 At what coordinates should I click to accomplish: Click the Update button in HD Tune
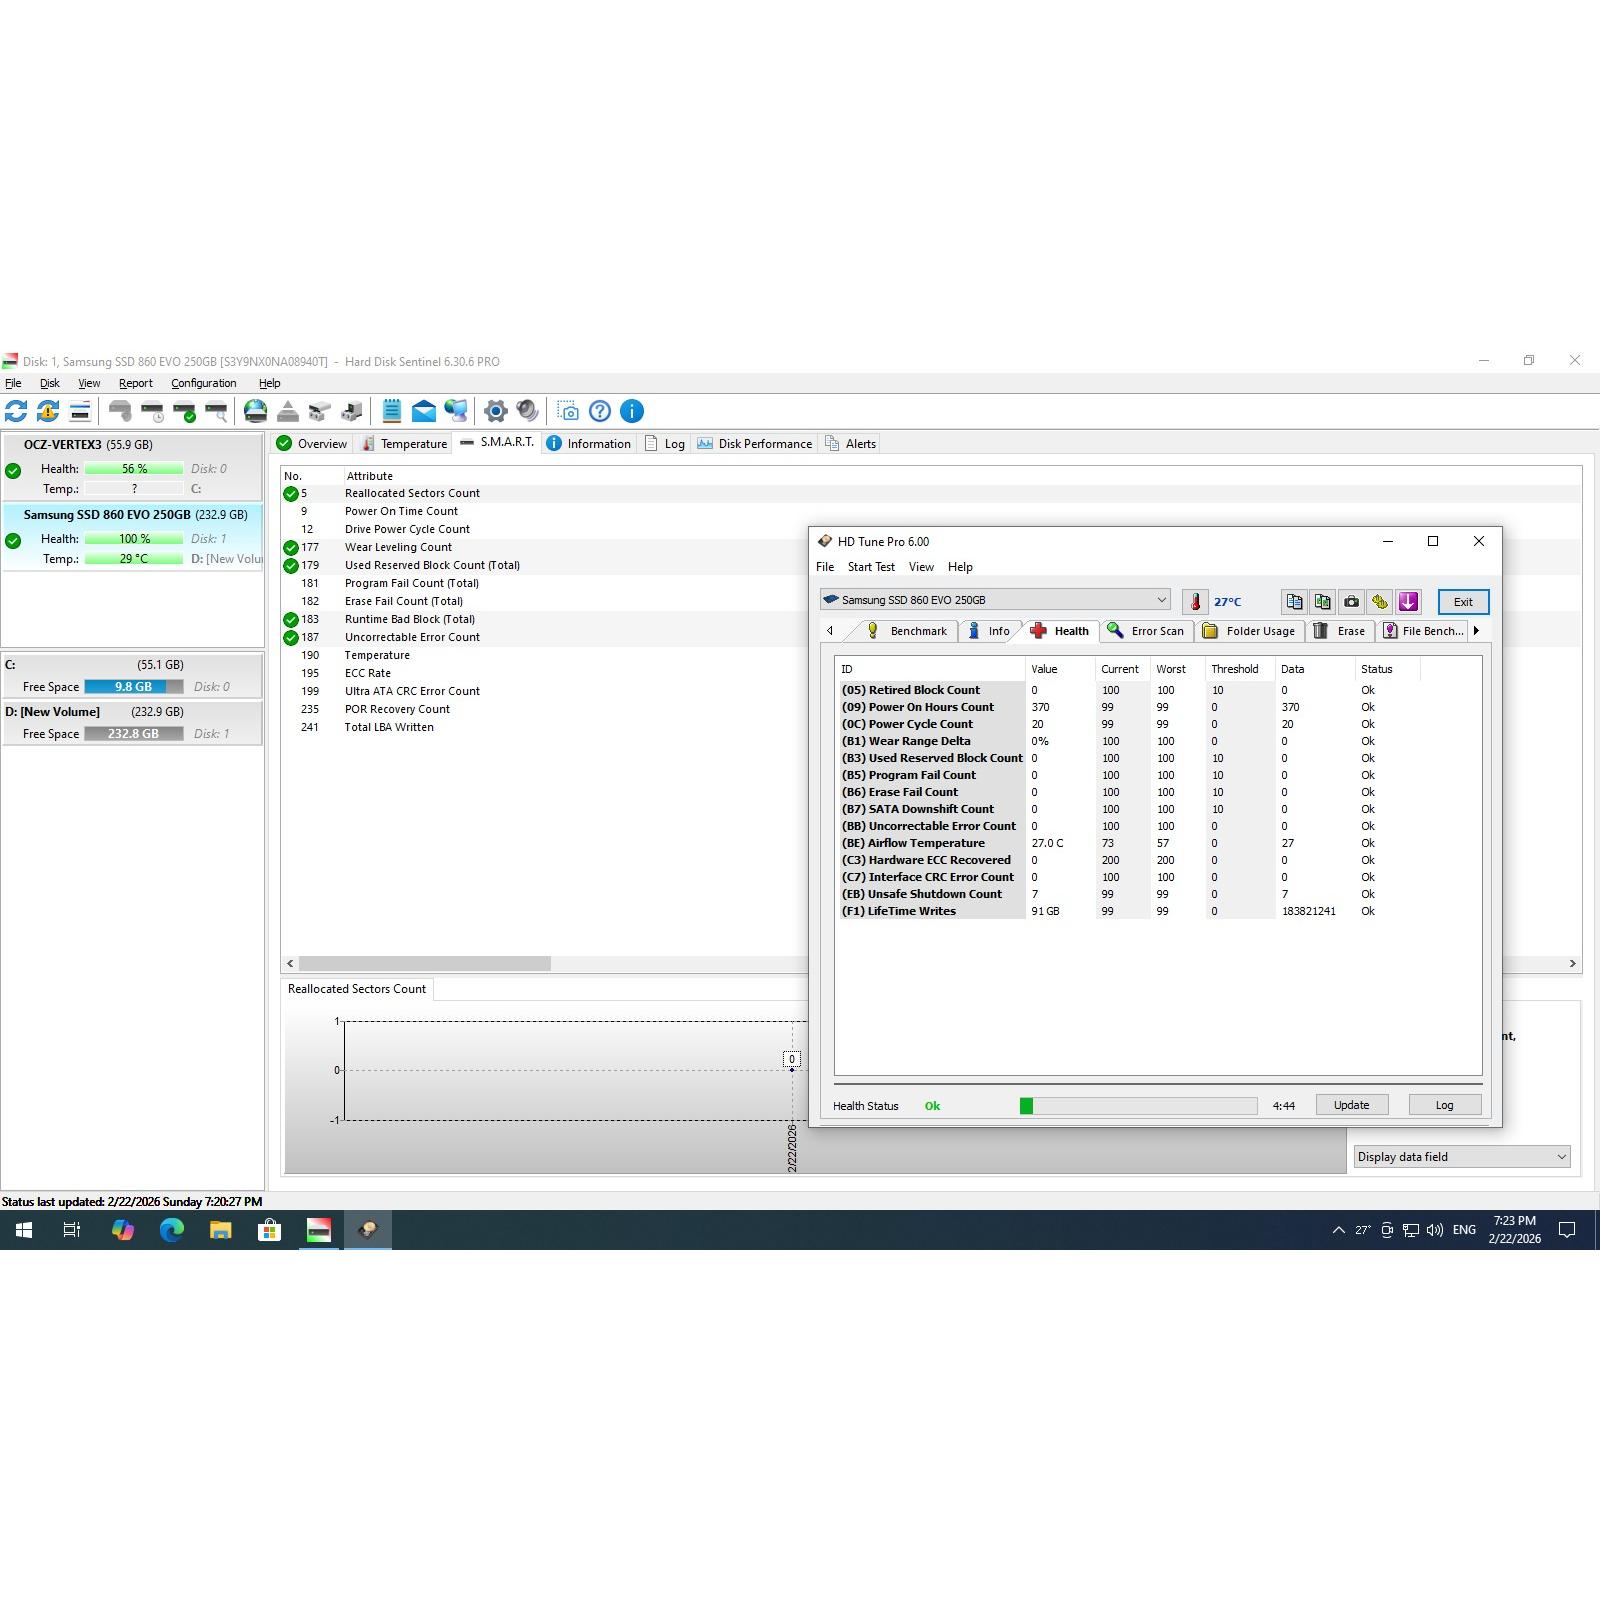coord(1351,1105)
